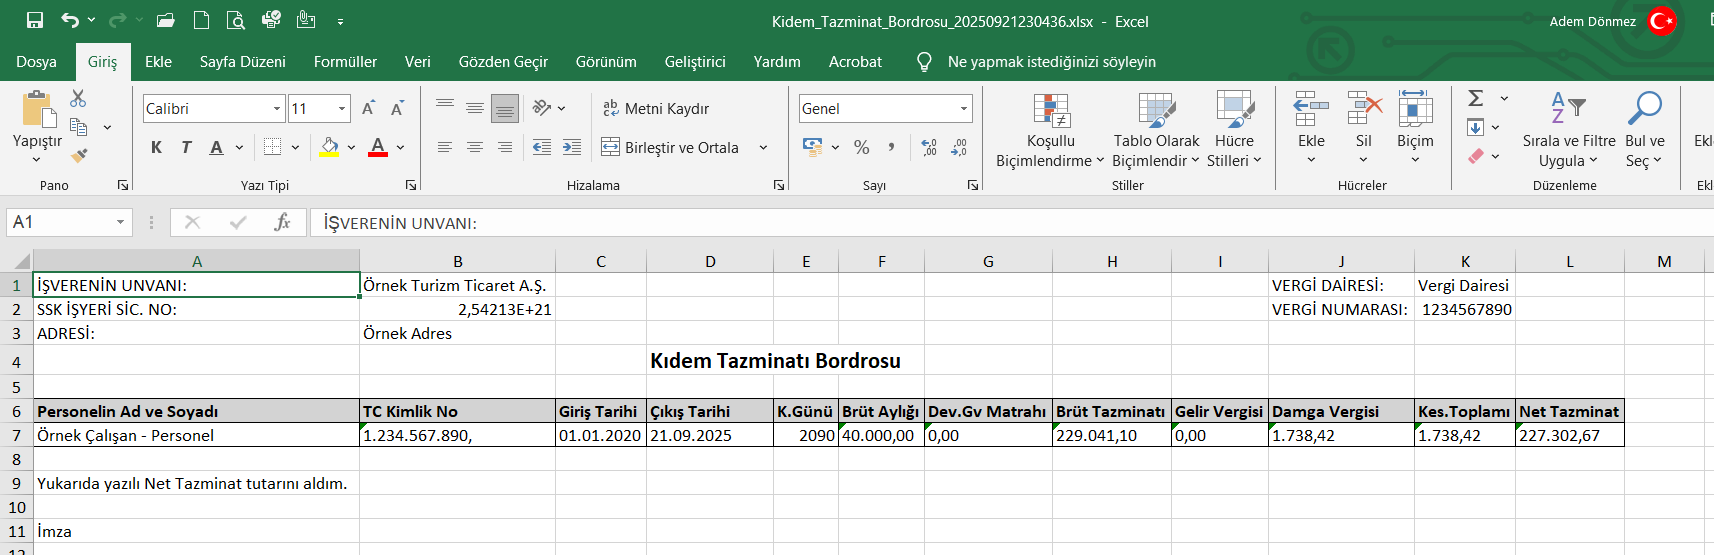Expand Birleştir ve Ortala options arrow

[x=763, y=148]
